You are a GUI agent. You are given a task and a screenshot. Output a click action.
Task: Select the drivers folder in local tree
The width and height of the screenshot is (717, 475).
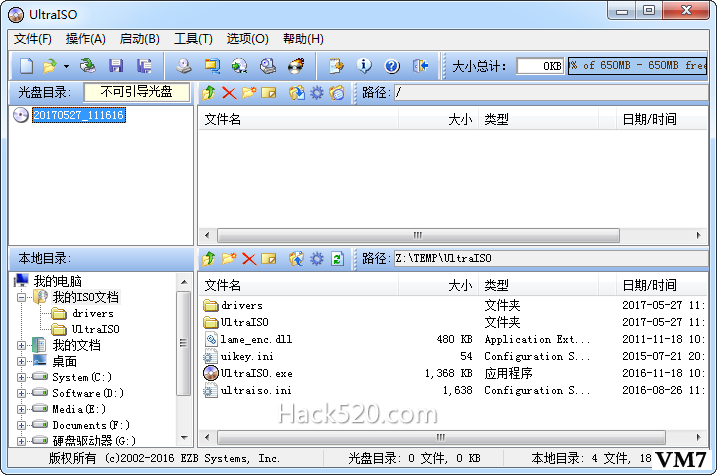[x=93, y=314]
